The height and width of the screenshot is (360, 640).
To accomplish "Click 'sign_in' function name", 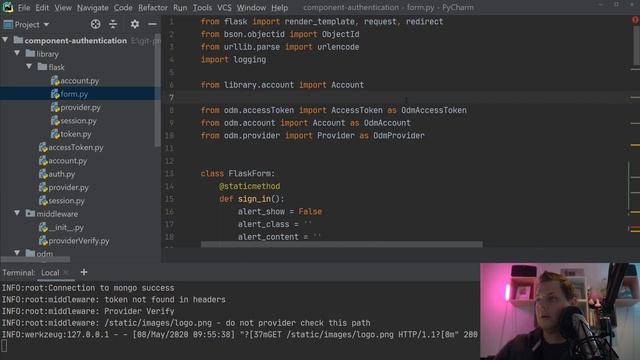I will [254, 199].
